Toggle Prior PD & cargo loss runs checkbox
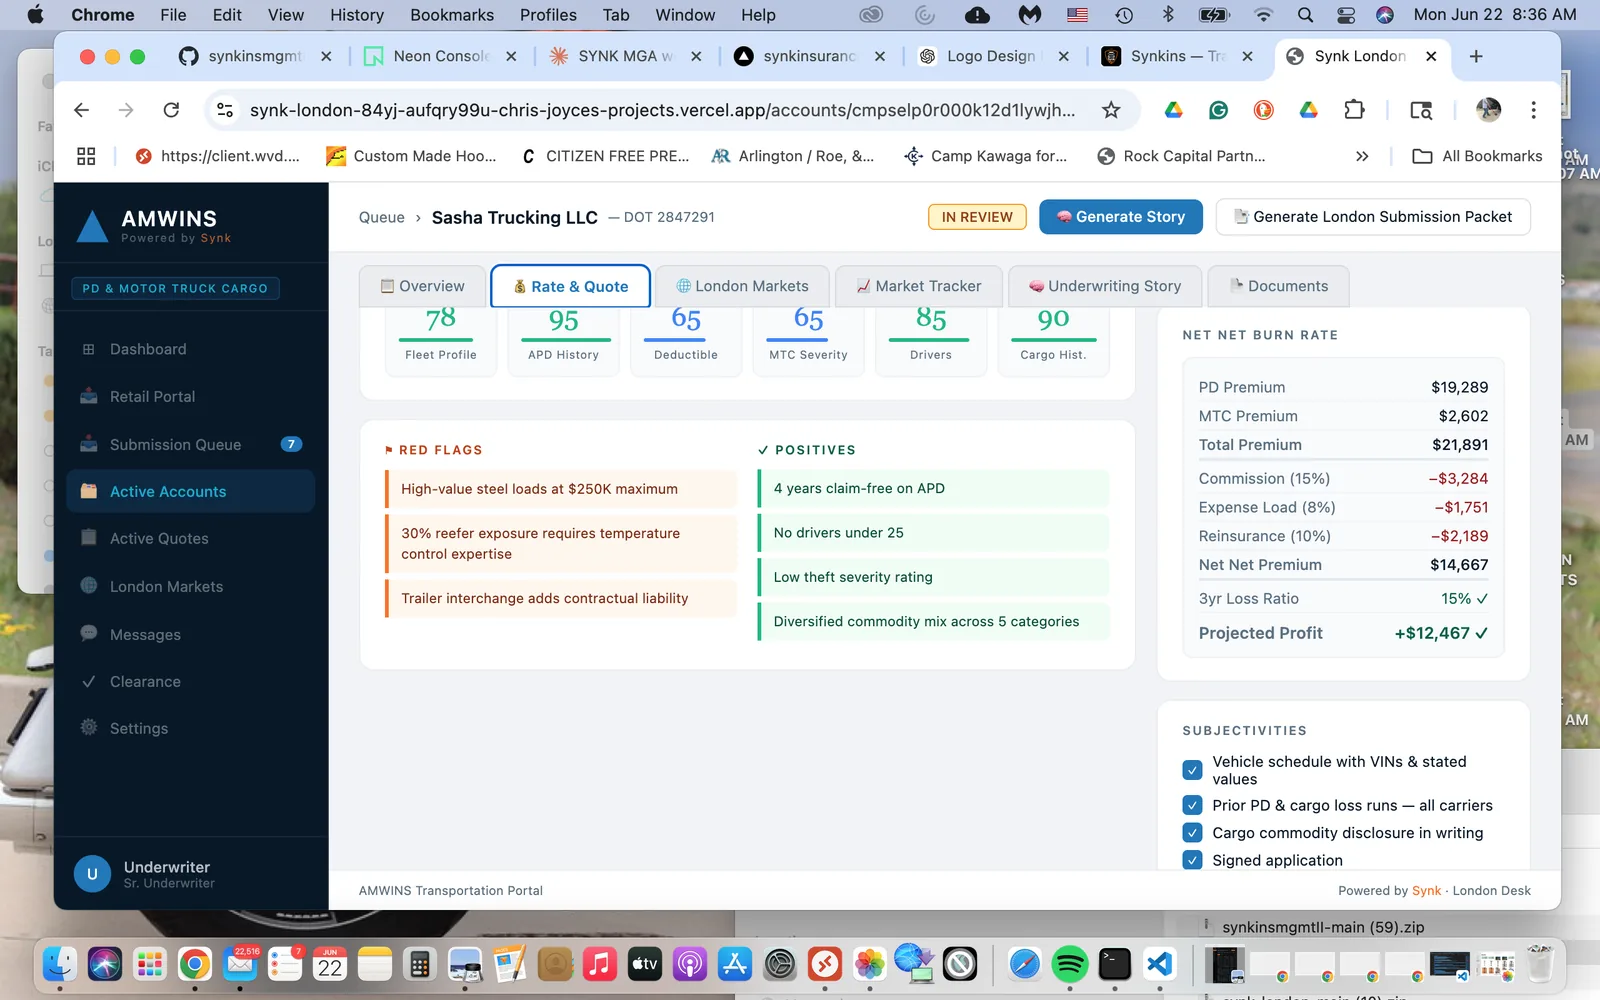Image resolution: width=1600 pixels, height=1000 pixels. pos(1192,805)
